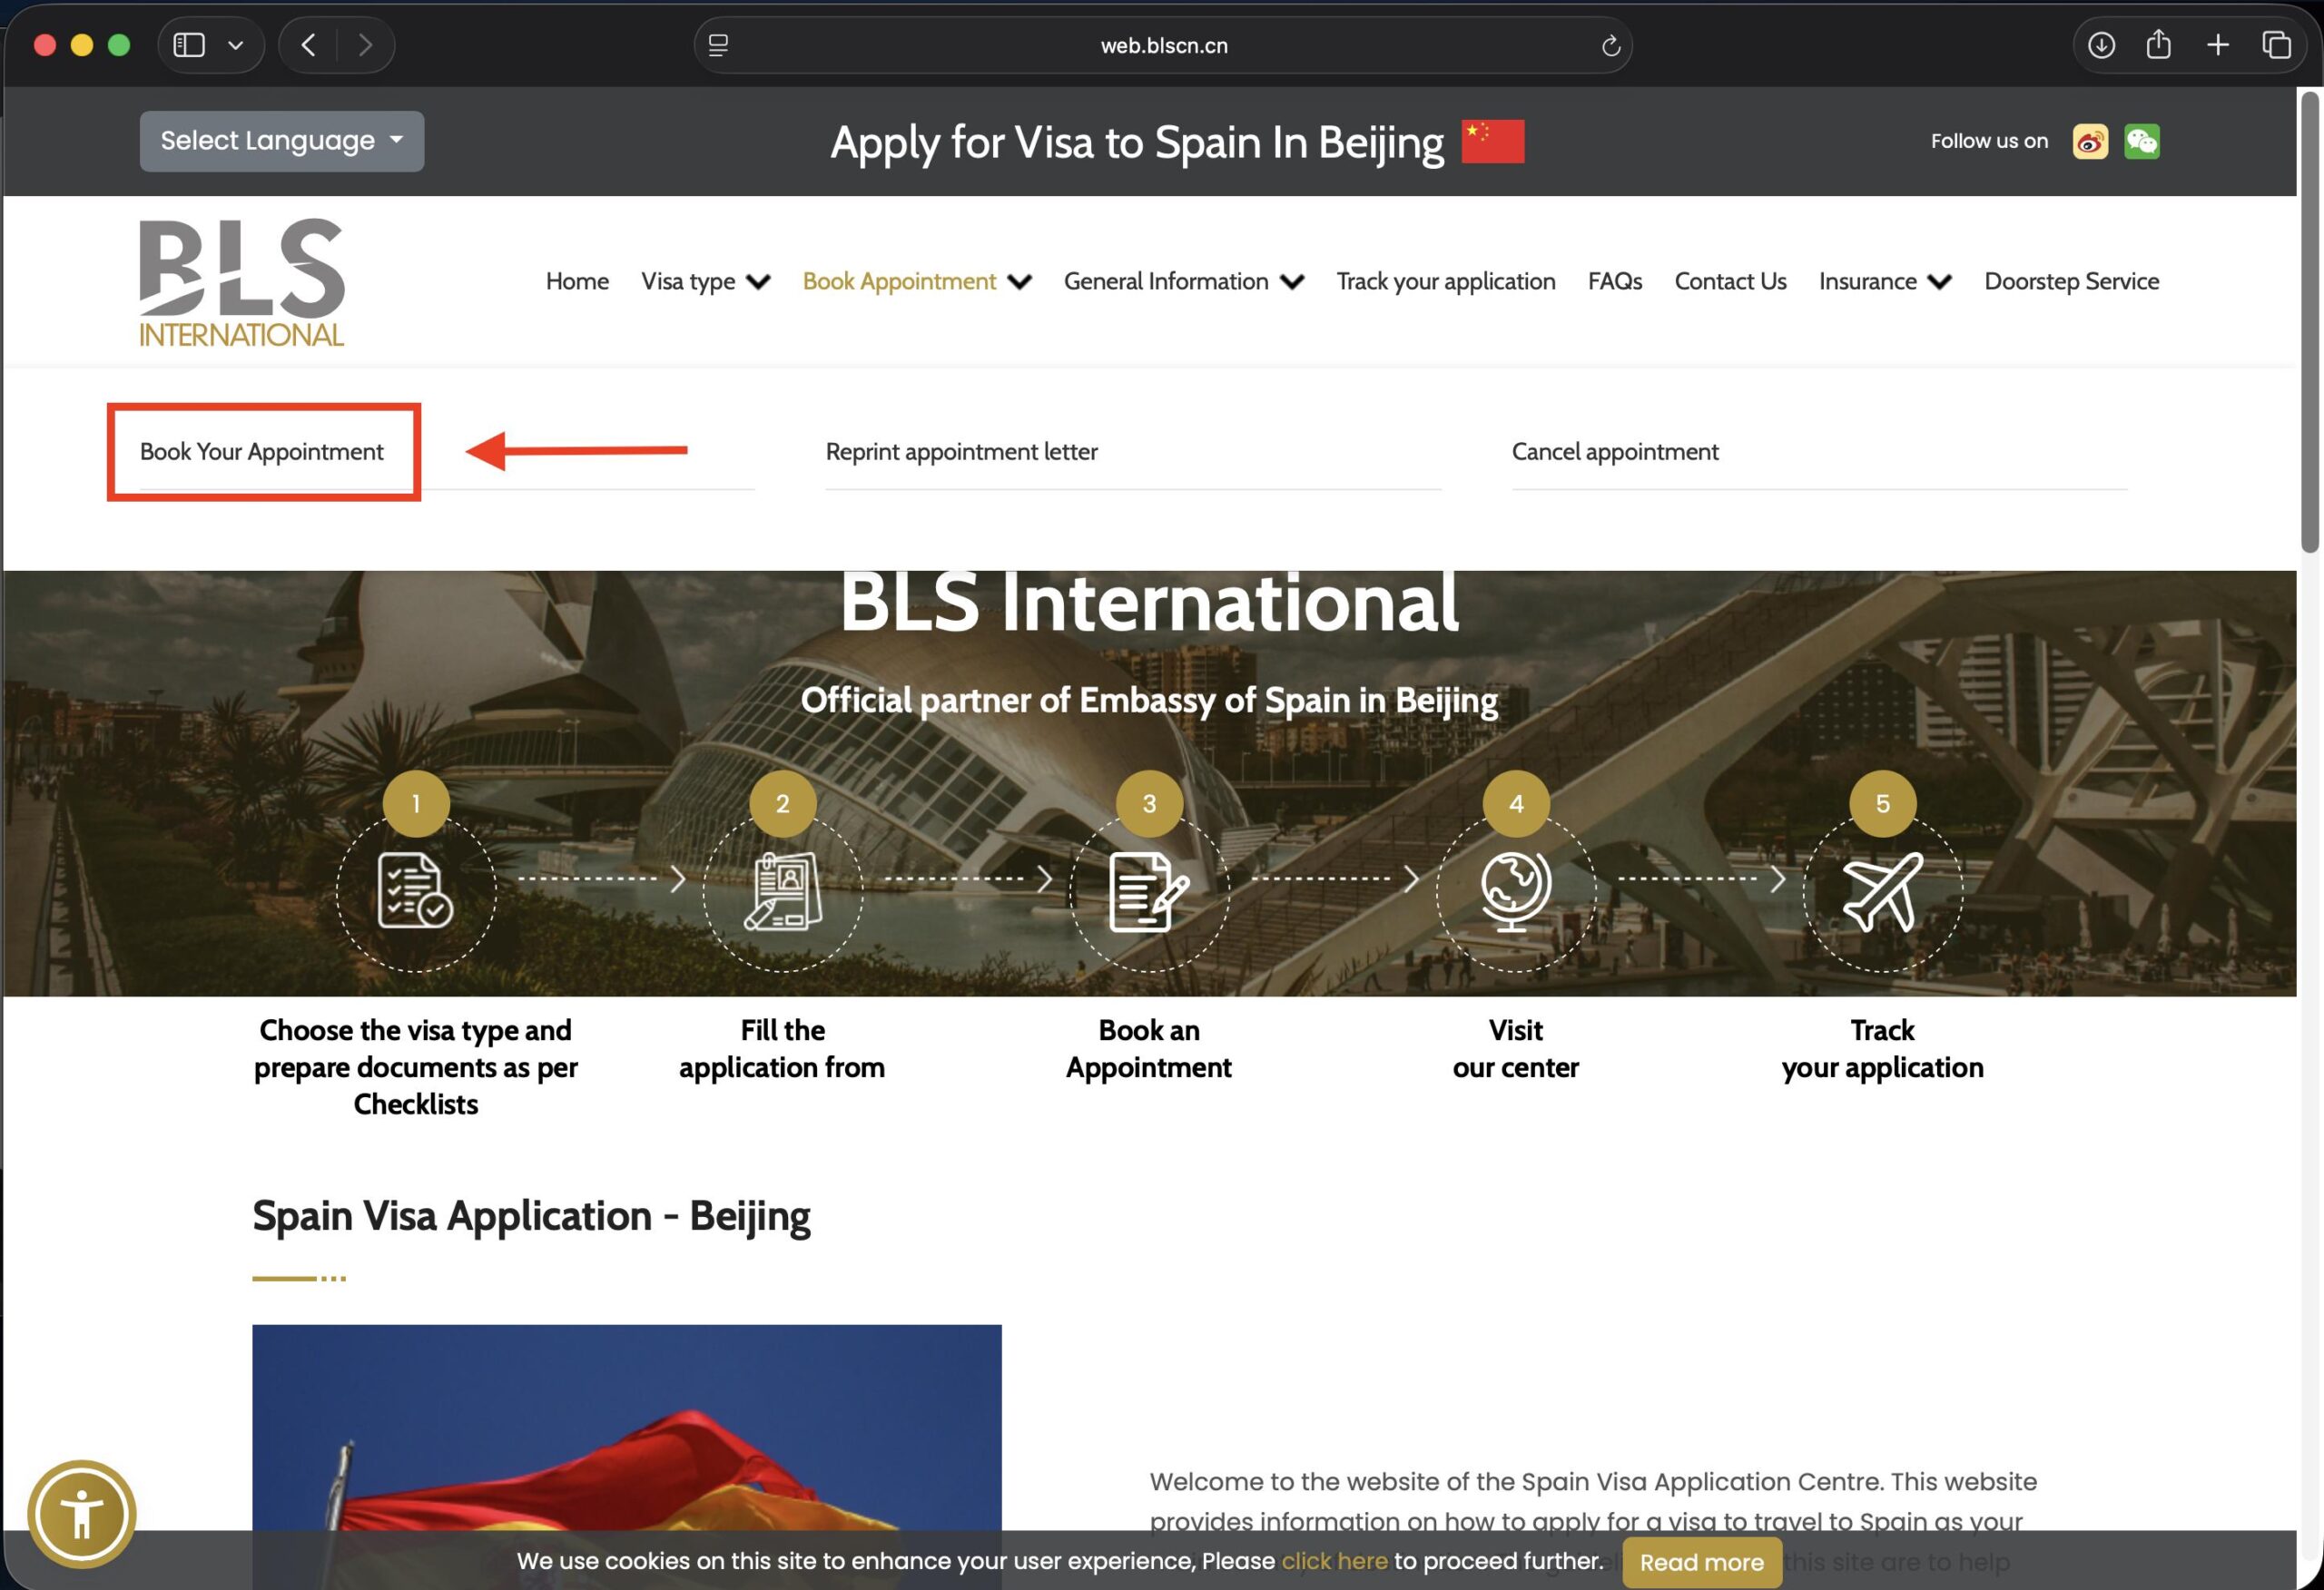The height and width of the screenshot is (1590, 2324).
Task: Show the tab overview icon
Action: [2276, 45]
